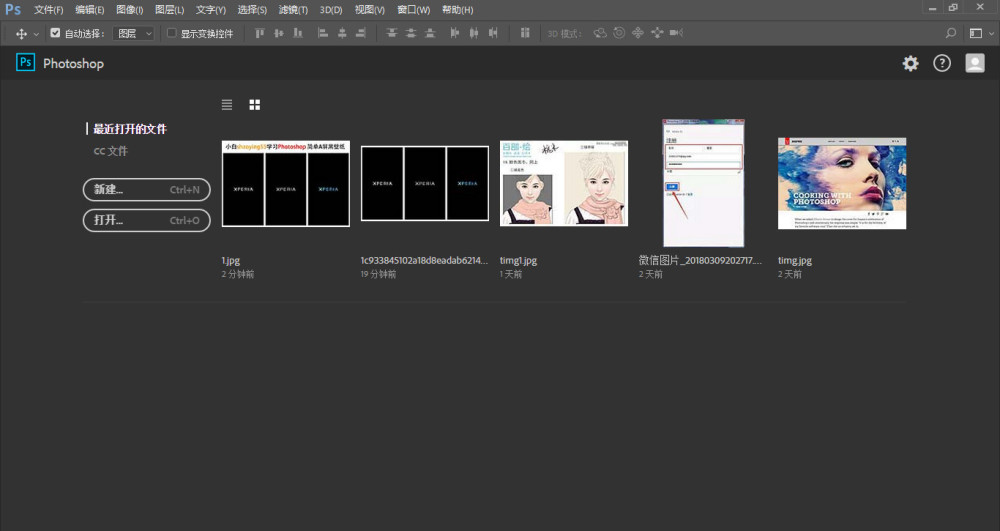The image size is (1000, 531).
Task: Click the search magnifier icon
Action: click(x=951, y=33)
